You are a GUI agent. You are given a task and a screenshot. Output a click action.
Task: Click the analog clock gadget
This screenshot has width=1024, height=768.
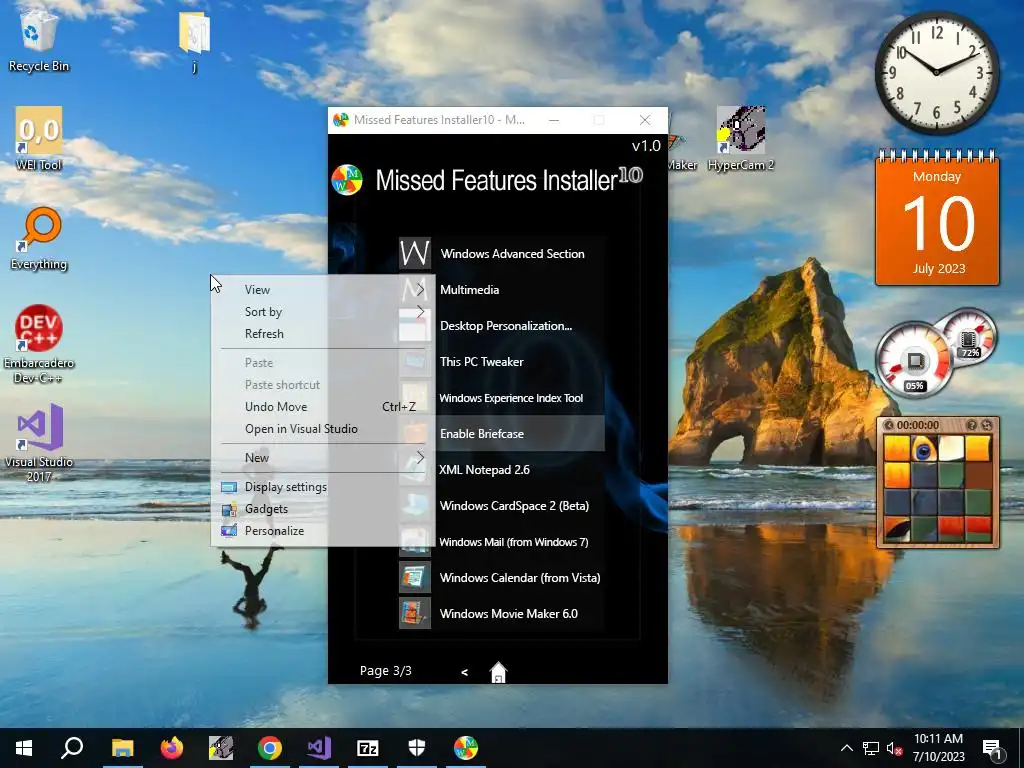936,72
